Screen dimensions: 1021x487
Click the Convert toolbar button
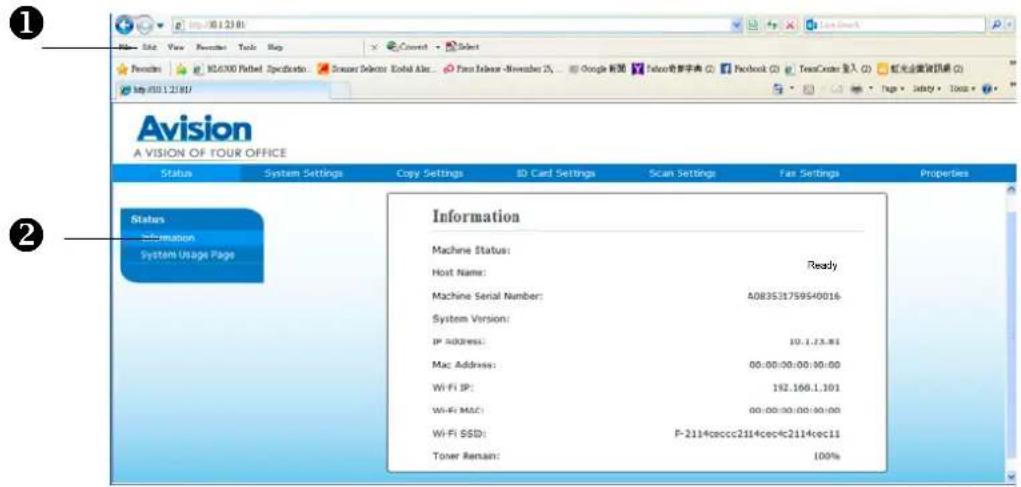(x=408, y=47)
